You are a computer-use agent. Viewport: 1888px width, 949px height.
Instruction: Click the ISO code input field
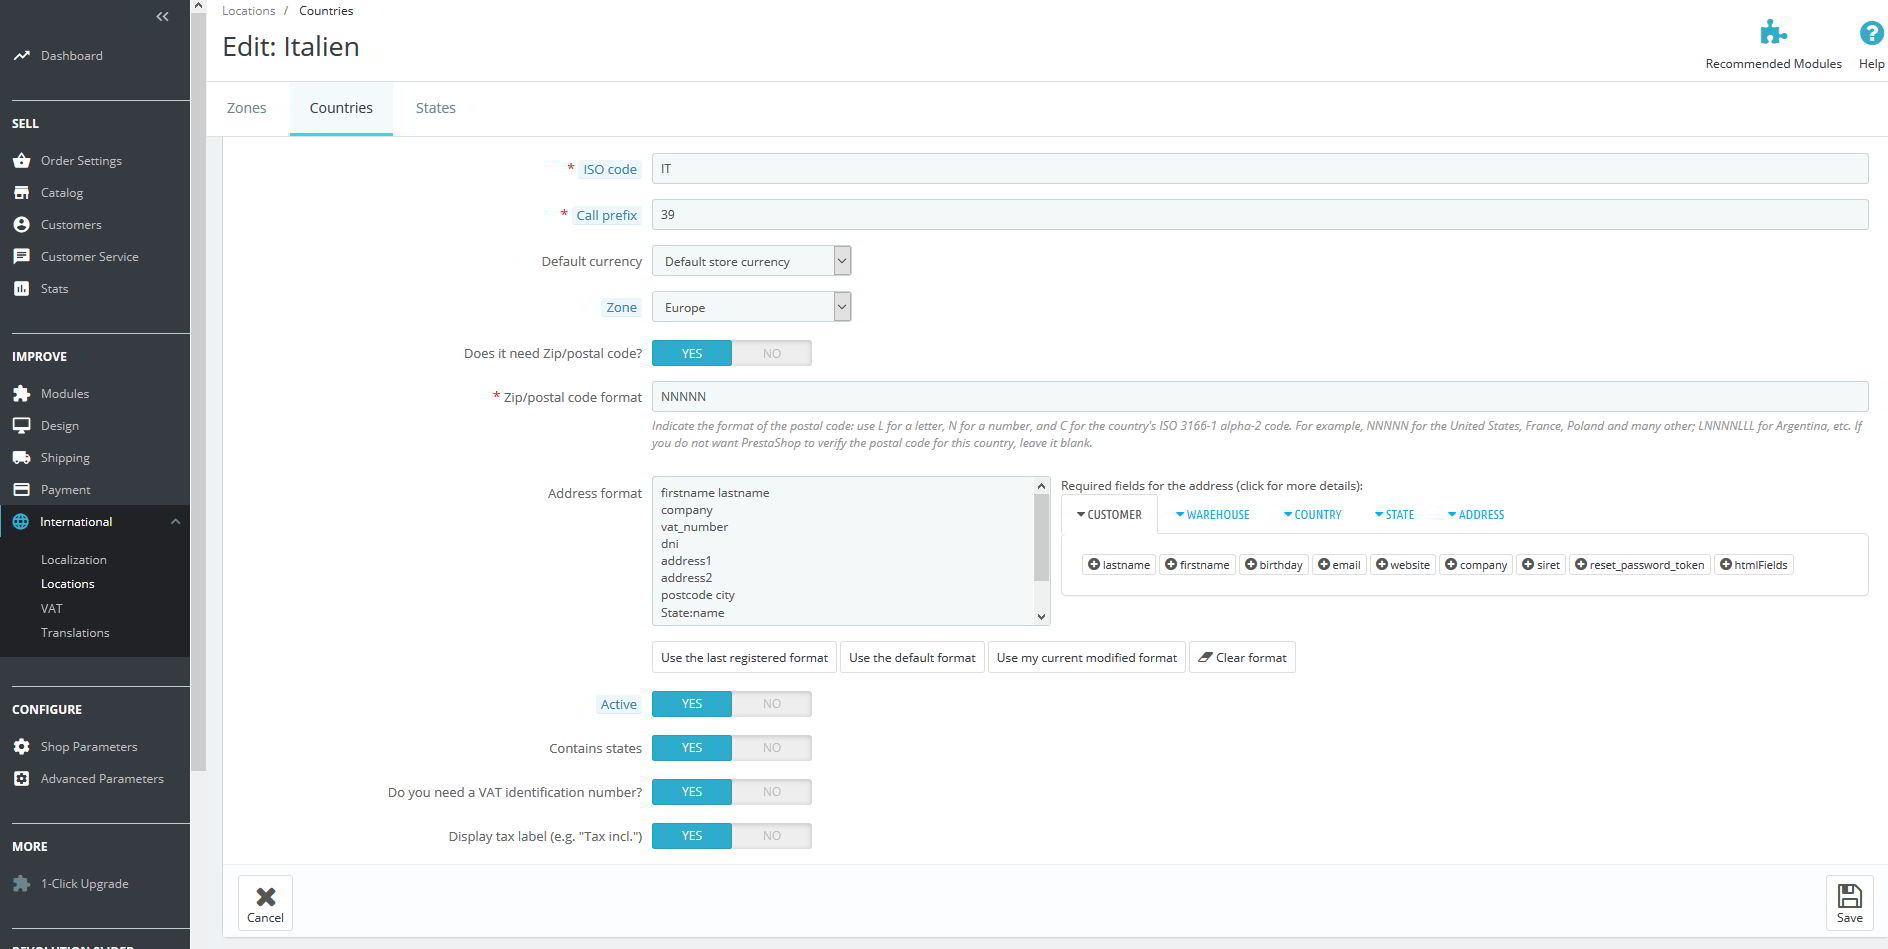[1260, 169]
